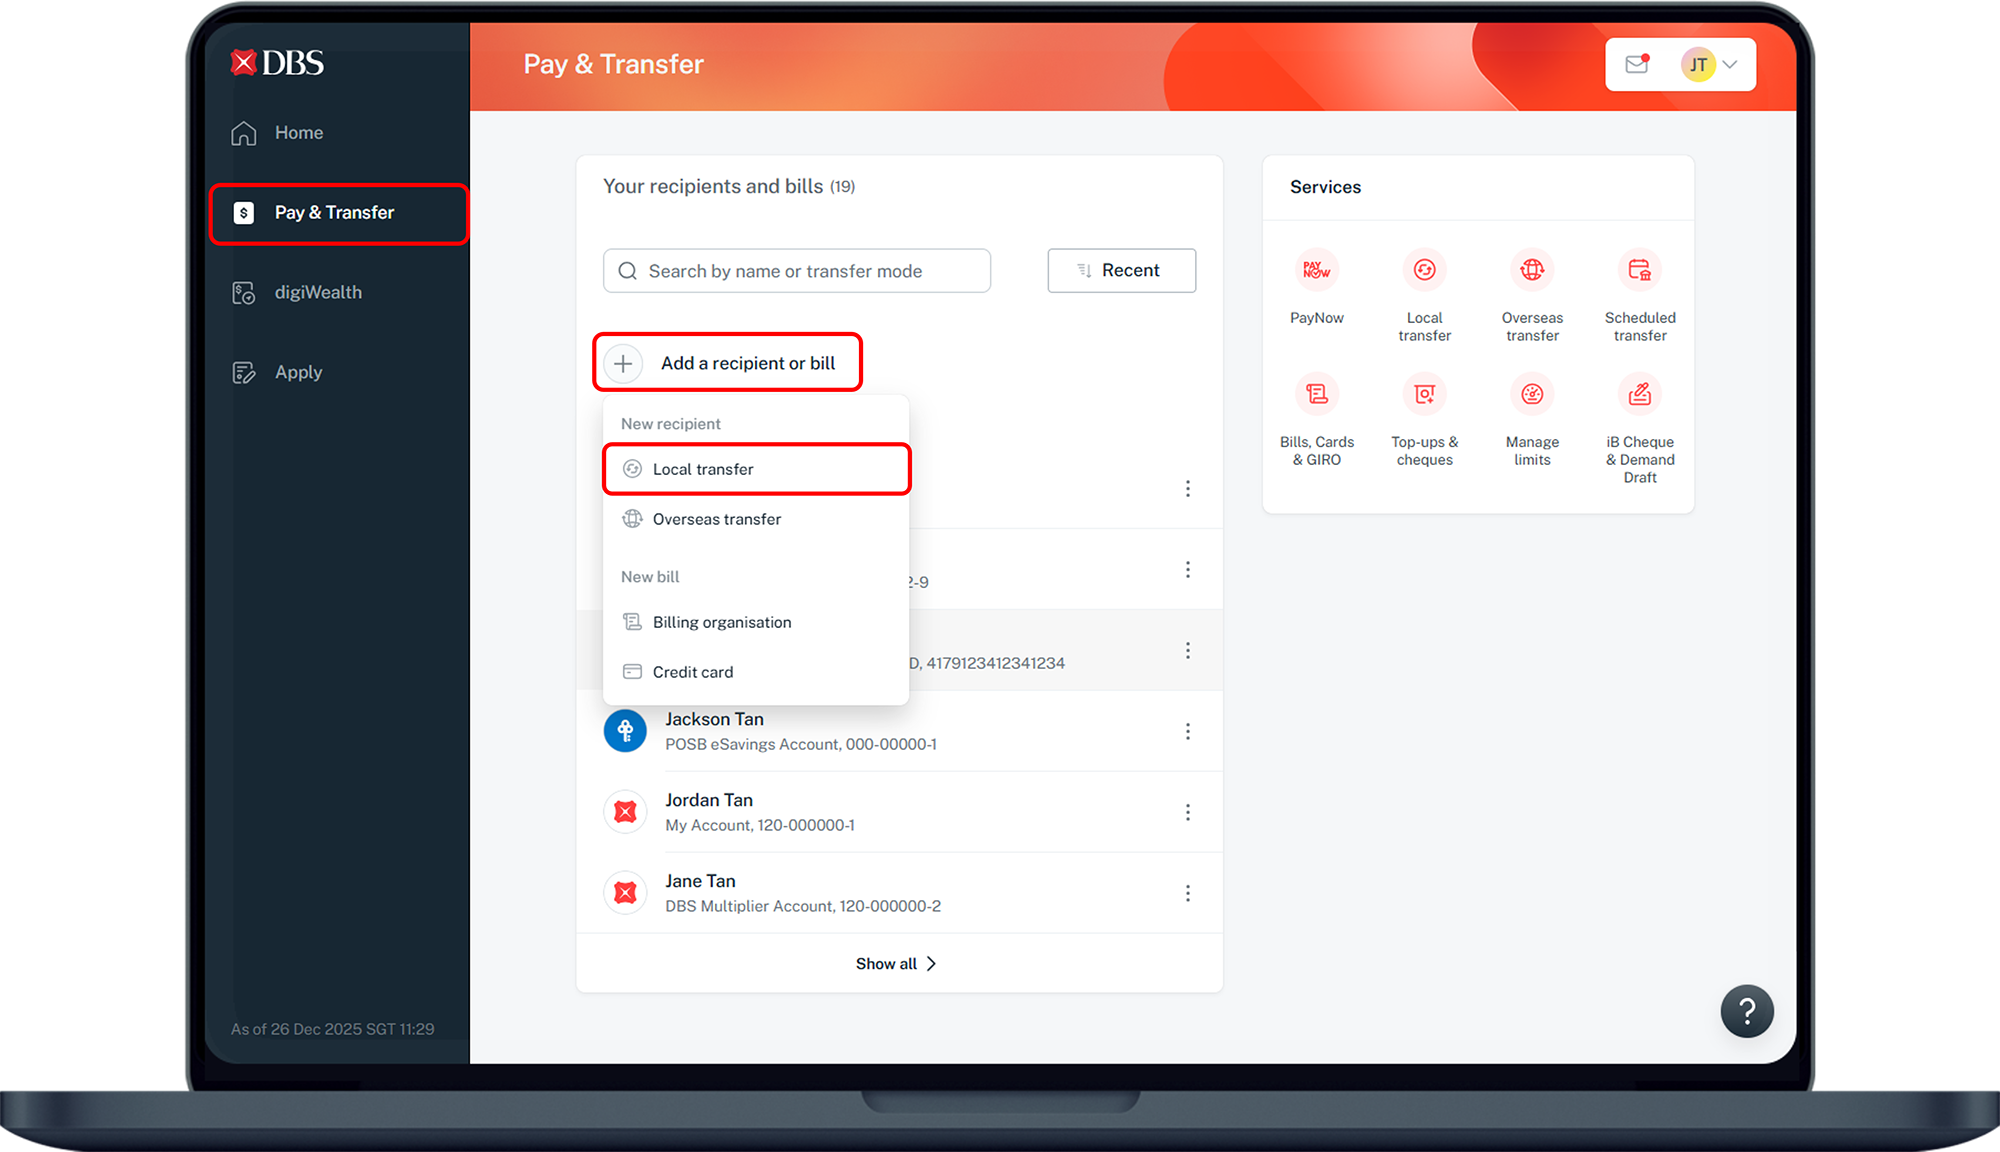This screenshot has width=2000, height=1152.
Task: Open PayNow service
Action: coord(1317,288)
